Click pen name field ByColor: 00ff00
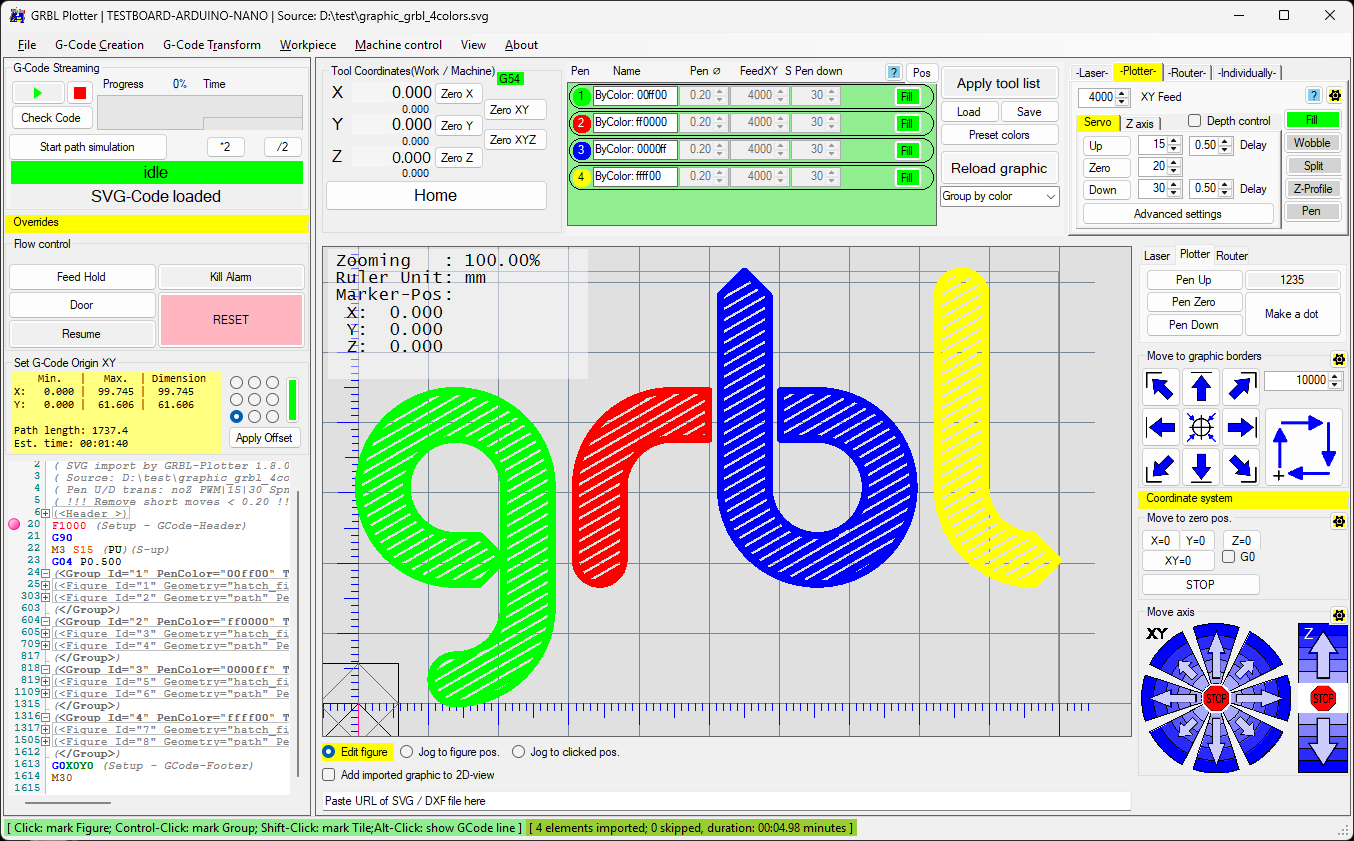Viewport: 1354px width, 841px height. click(x=635, y=96)
